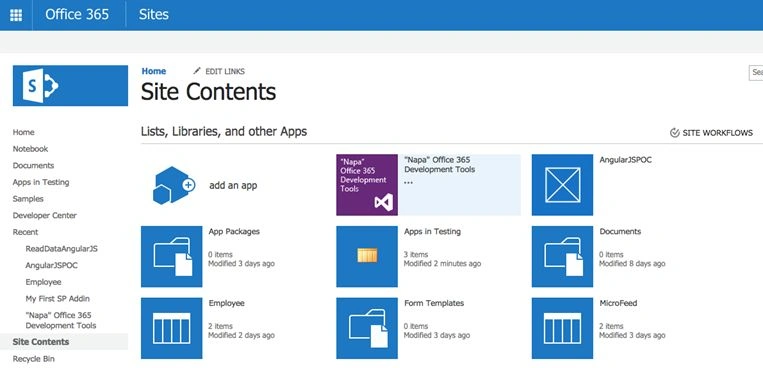Screen dimensions: 763x368
Task: Open the Napa Office 365 Development Tools tile
Action: 367,185
